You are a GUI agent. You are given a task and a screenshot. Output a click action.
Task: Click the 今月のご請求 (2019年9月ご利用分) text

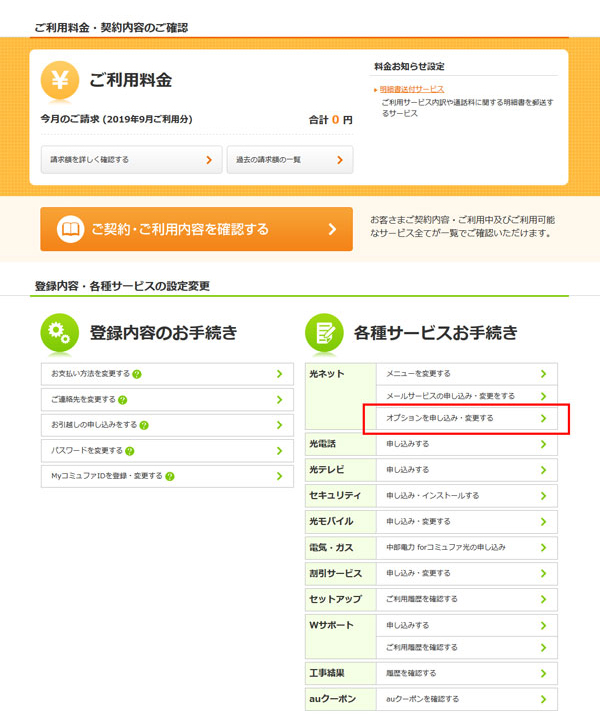point(117,119)
